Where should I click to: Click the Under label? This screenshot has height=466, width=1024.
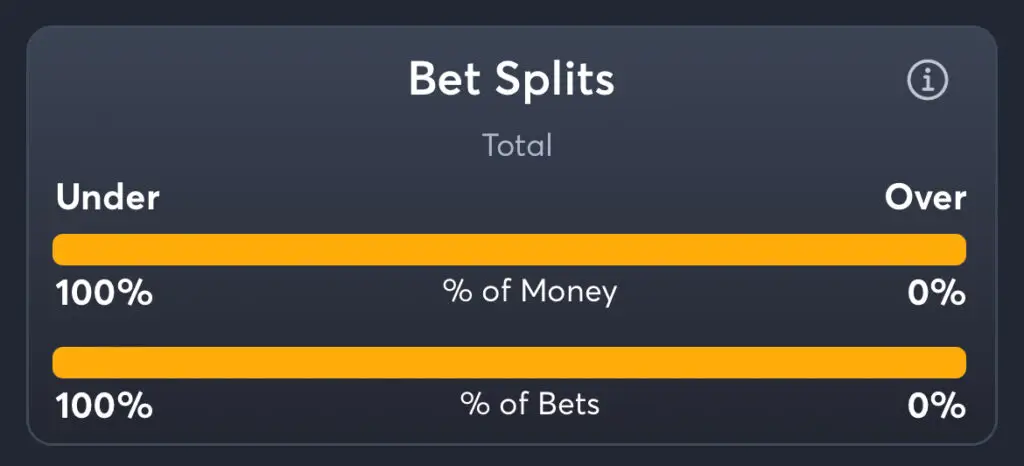click(108, 198)
